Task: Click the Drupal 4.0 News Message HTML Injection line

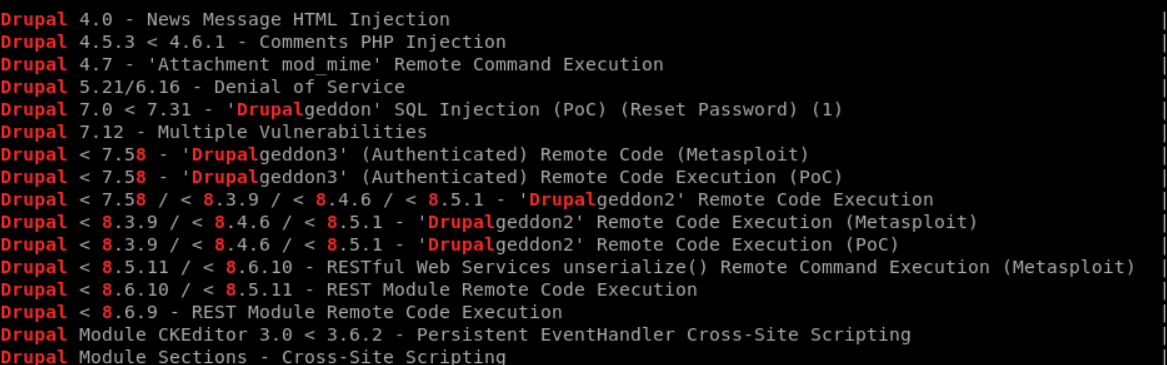Action: 225,20
